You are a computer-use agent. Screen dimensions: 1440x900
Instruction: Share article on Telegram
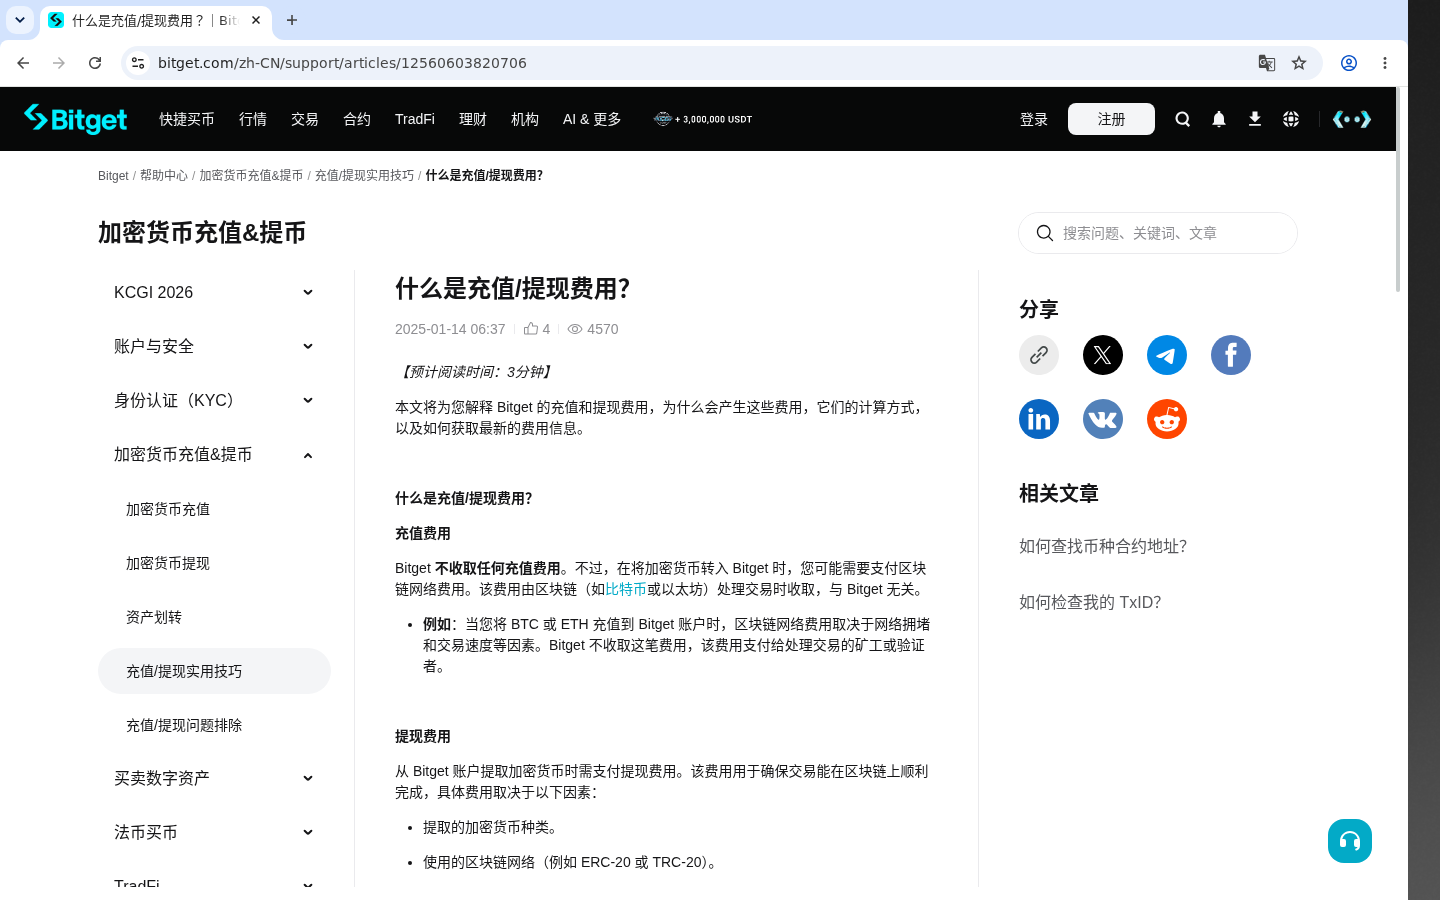[x=1167, y=355]
